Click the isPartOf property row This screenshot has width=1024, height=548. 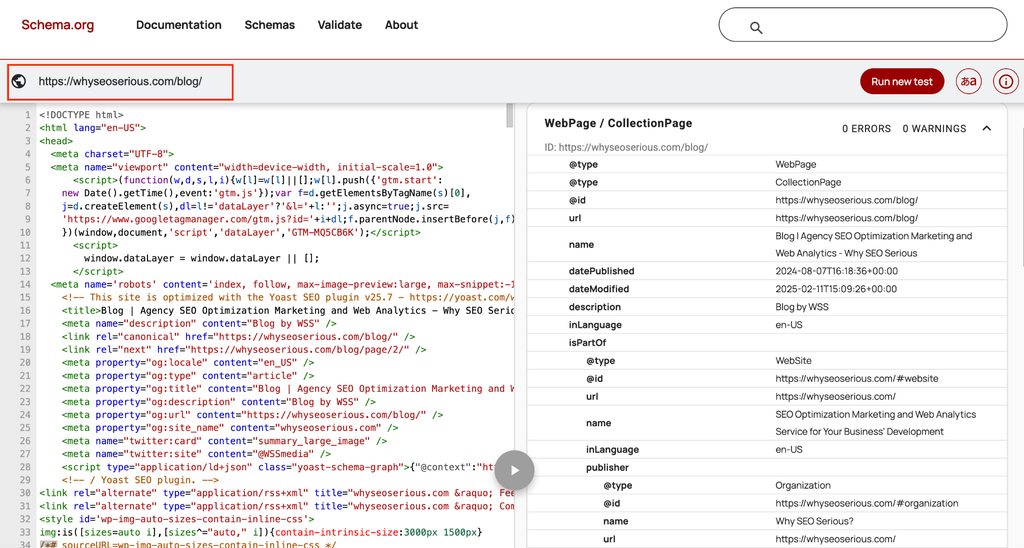pyautogui.click(x=767, y=343)
